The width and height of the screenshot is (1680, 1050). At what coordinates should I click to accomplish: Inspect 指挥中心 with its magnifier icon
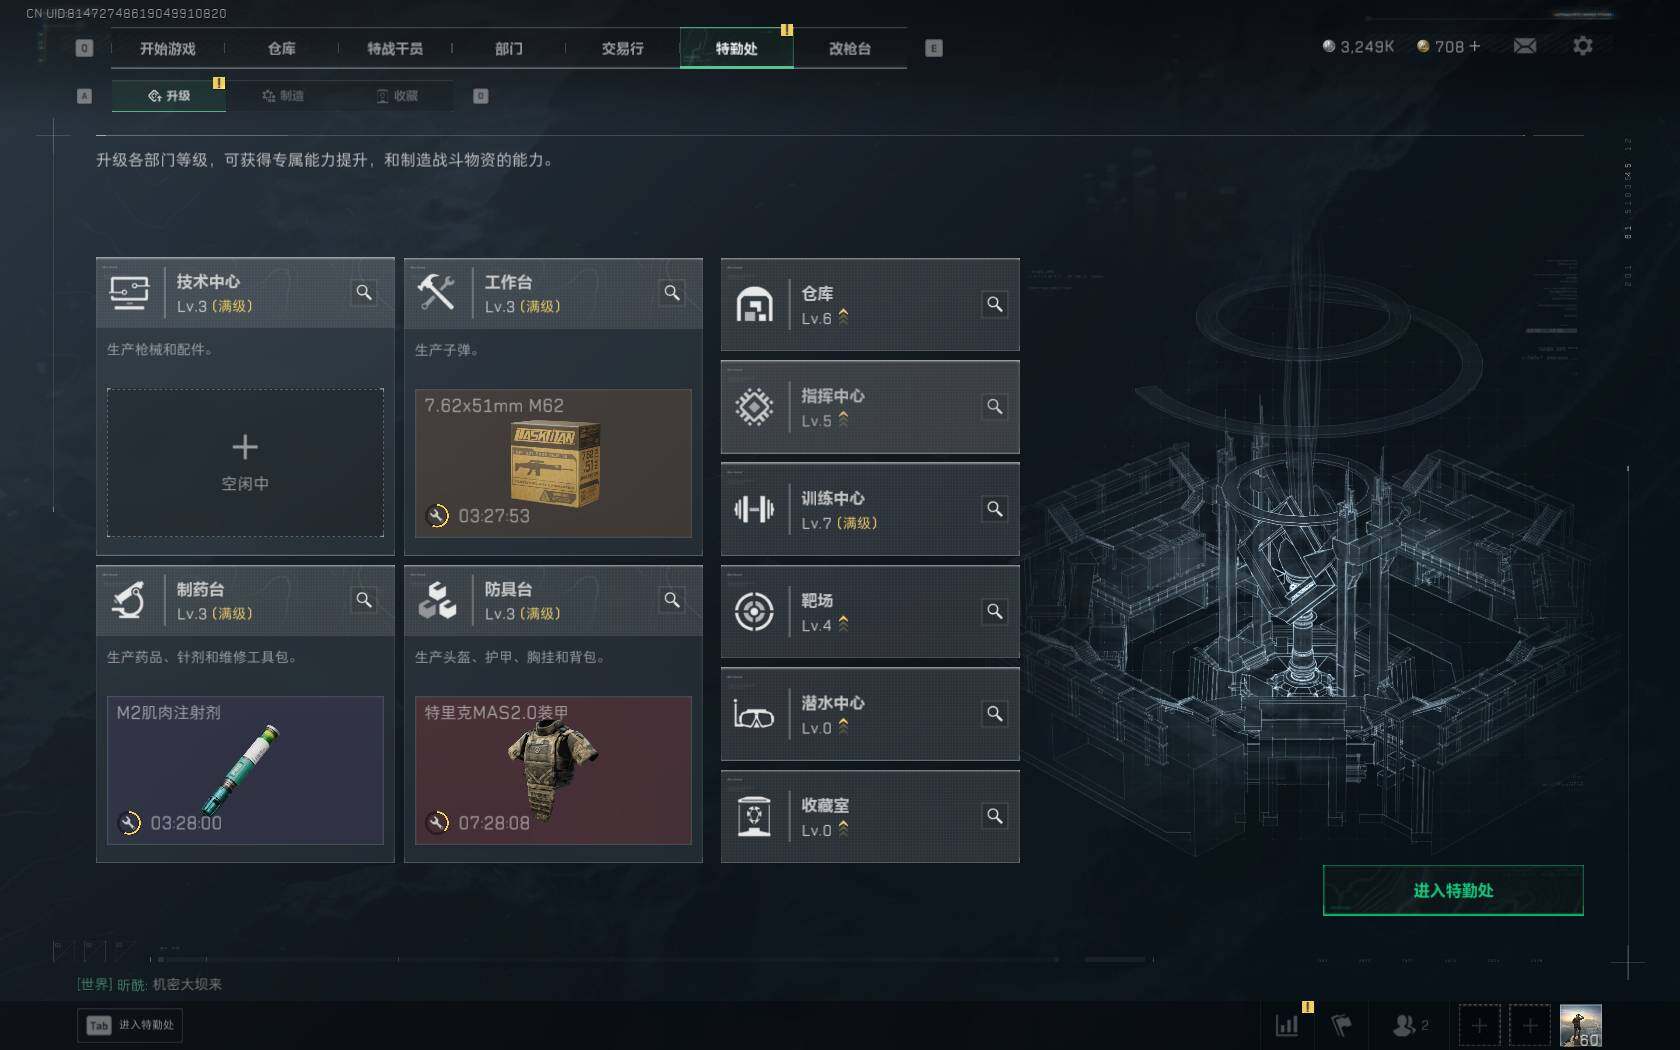(995, 406)
